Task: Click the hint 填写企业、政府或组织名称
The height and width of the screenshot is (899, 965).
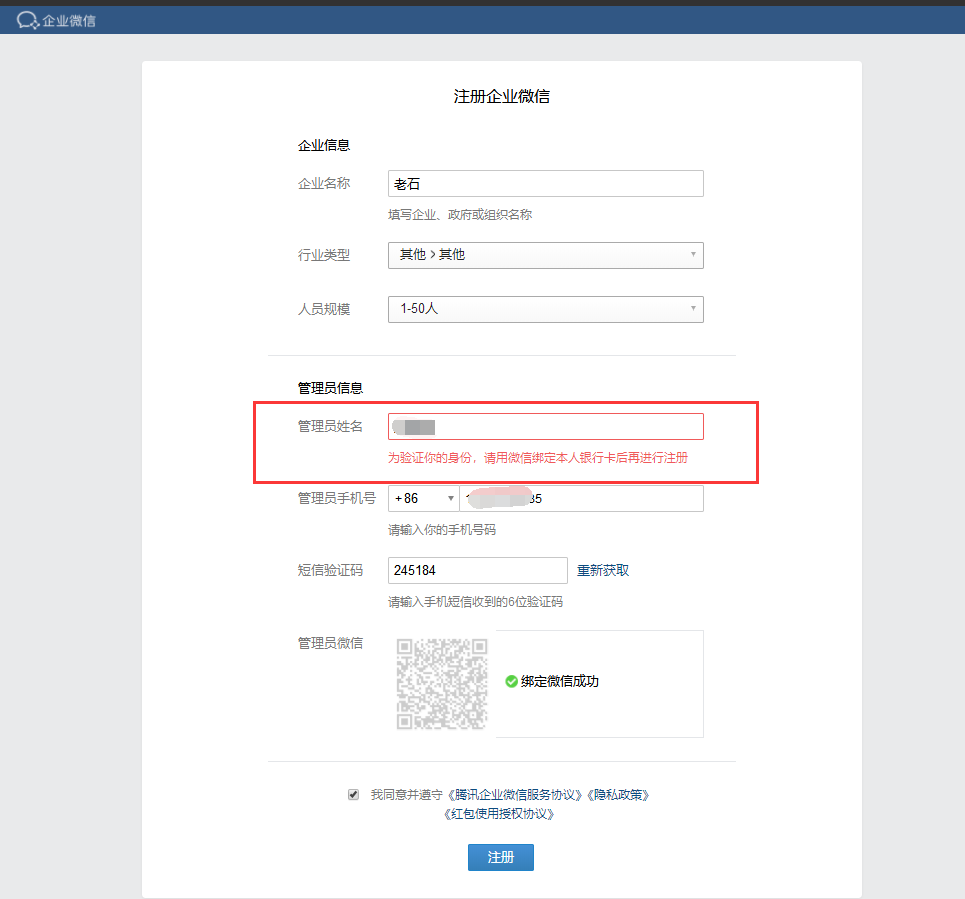Action: click(460, 215)
